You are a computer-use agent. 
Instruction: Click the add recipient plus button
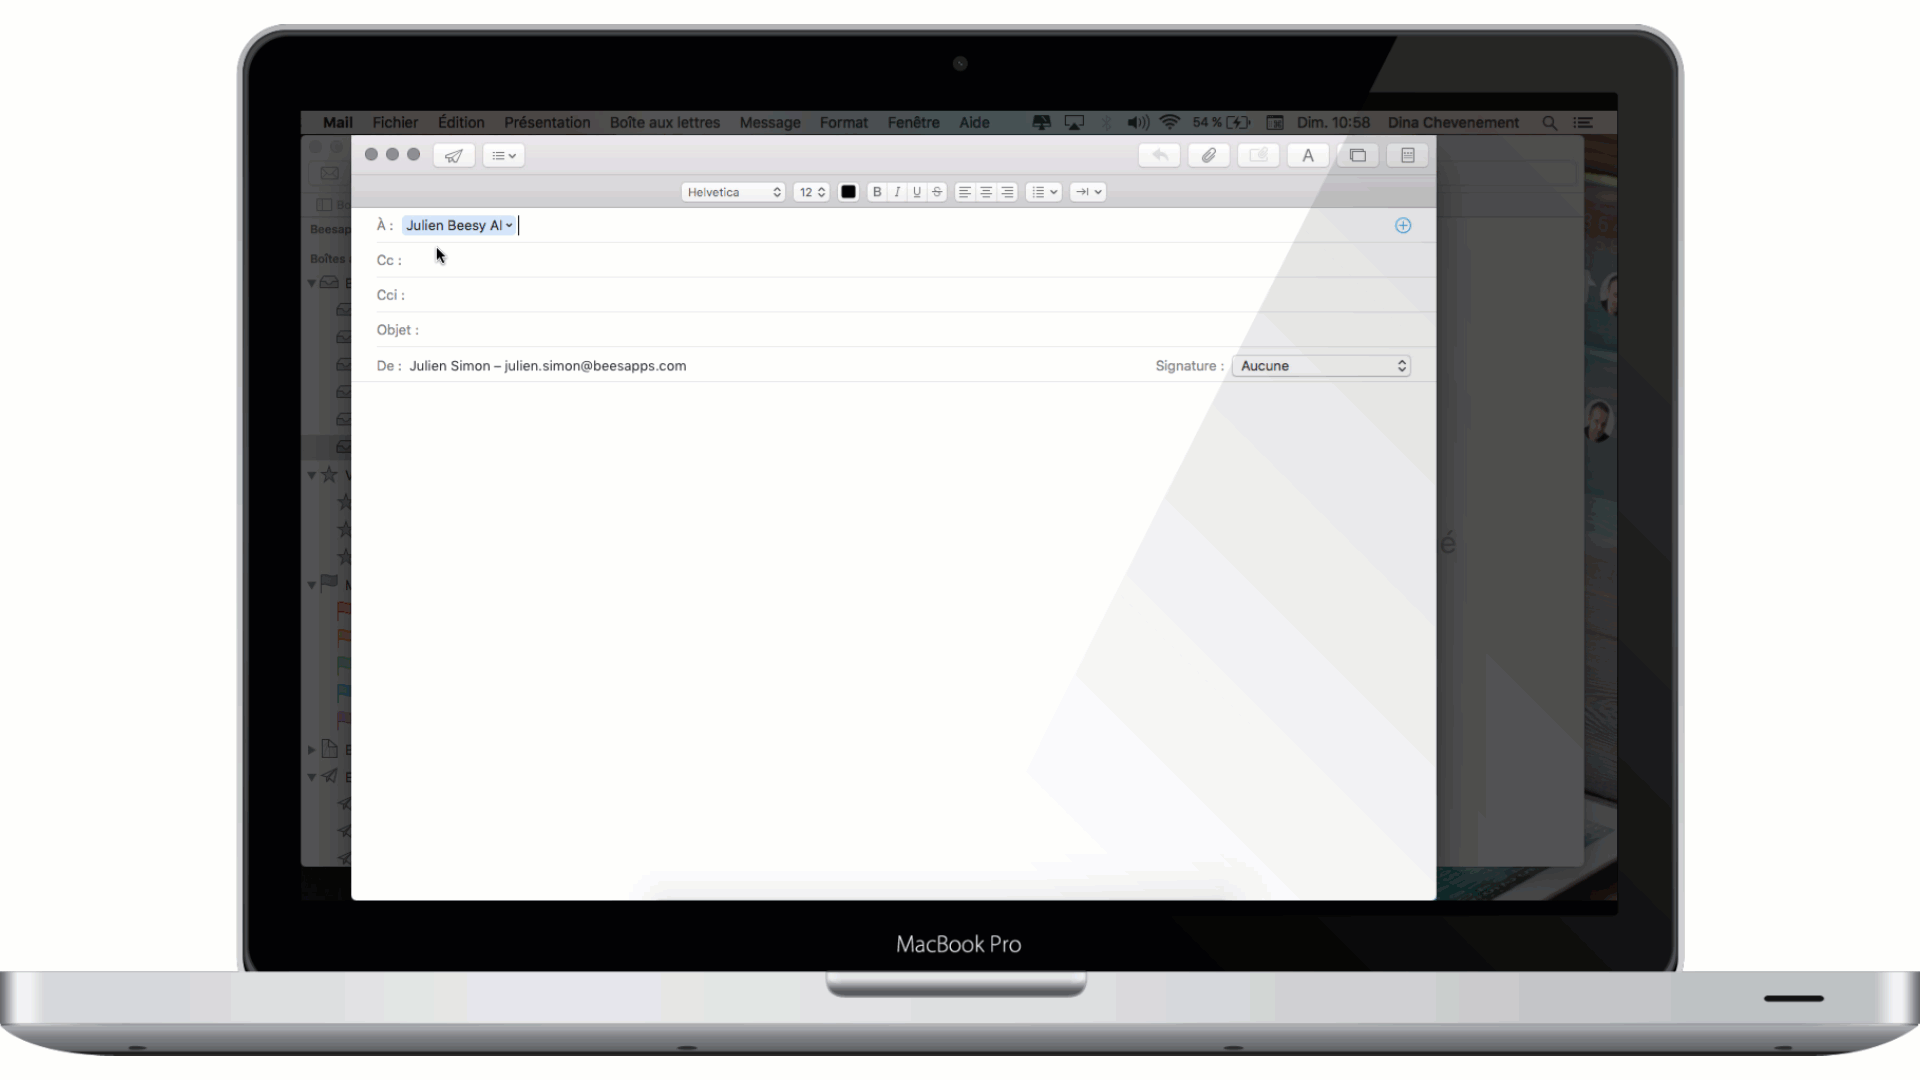pyautogui.click(x=1403, y=224)
